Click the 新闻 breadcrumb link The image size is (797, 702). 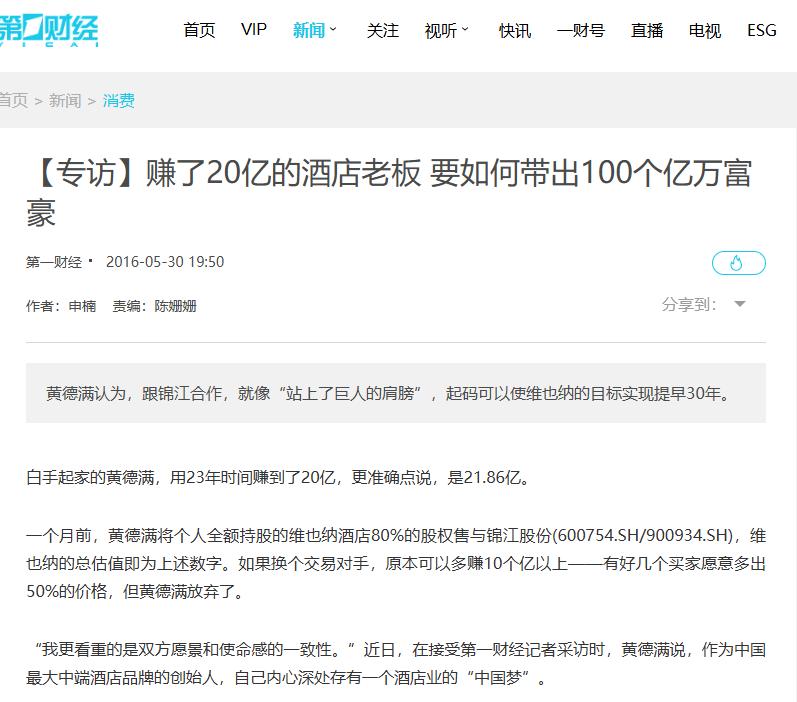point(65,101)
